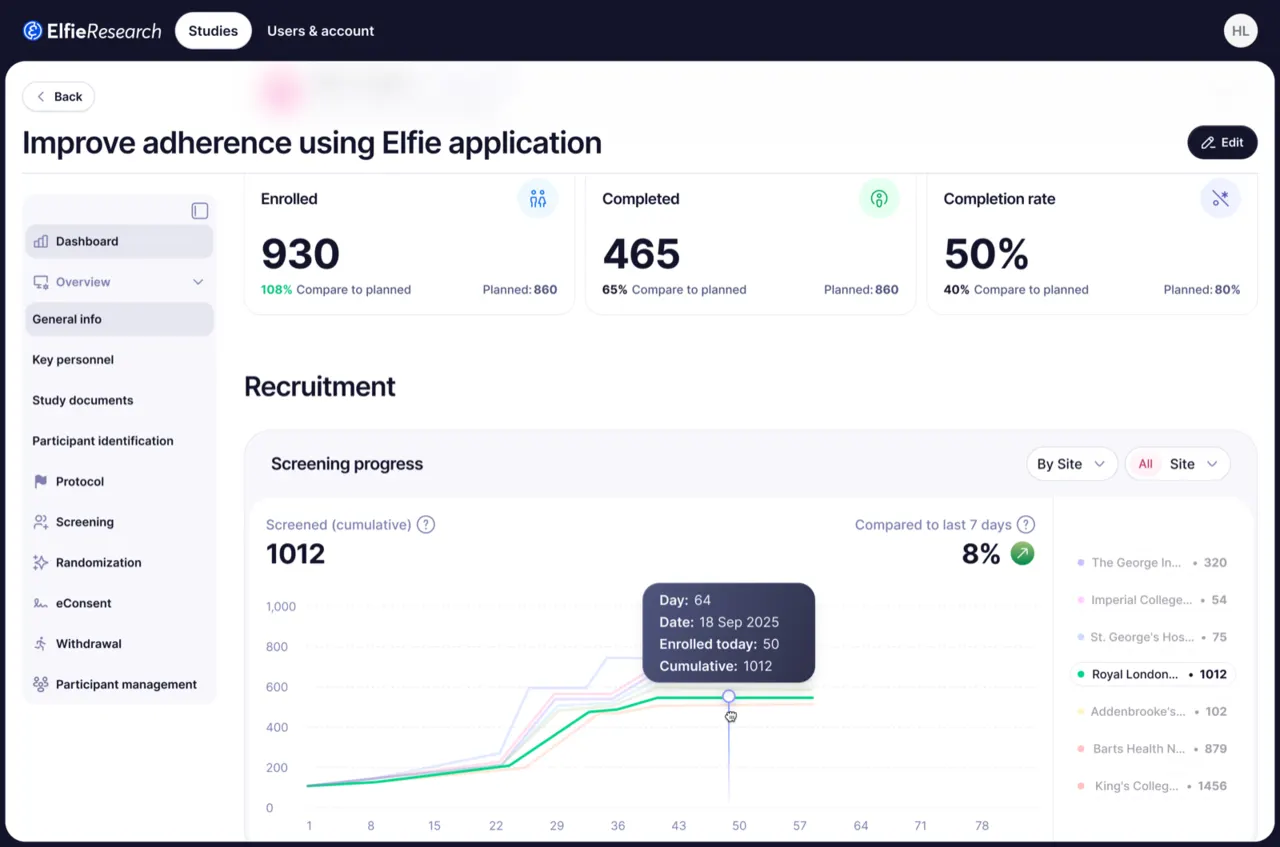Toggle King's Colleg... legend series
1280x847 pixels.
[1153, 786]
